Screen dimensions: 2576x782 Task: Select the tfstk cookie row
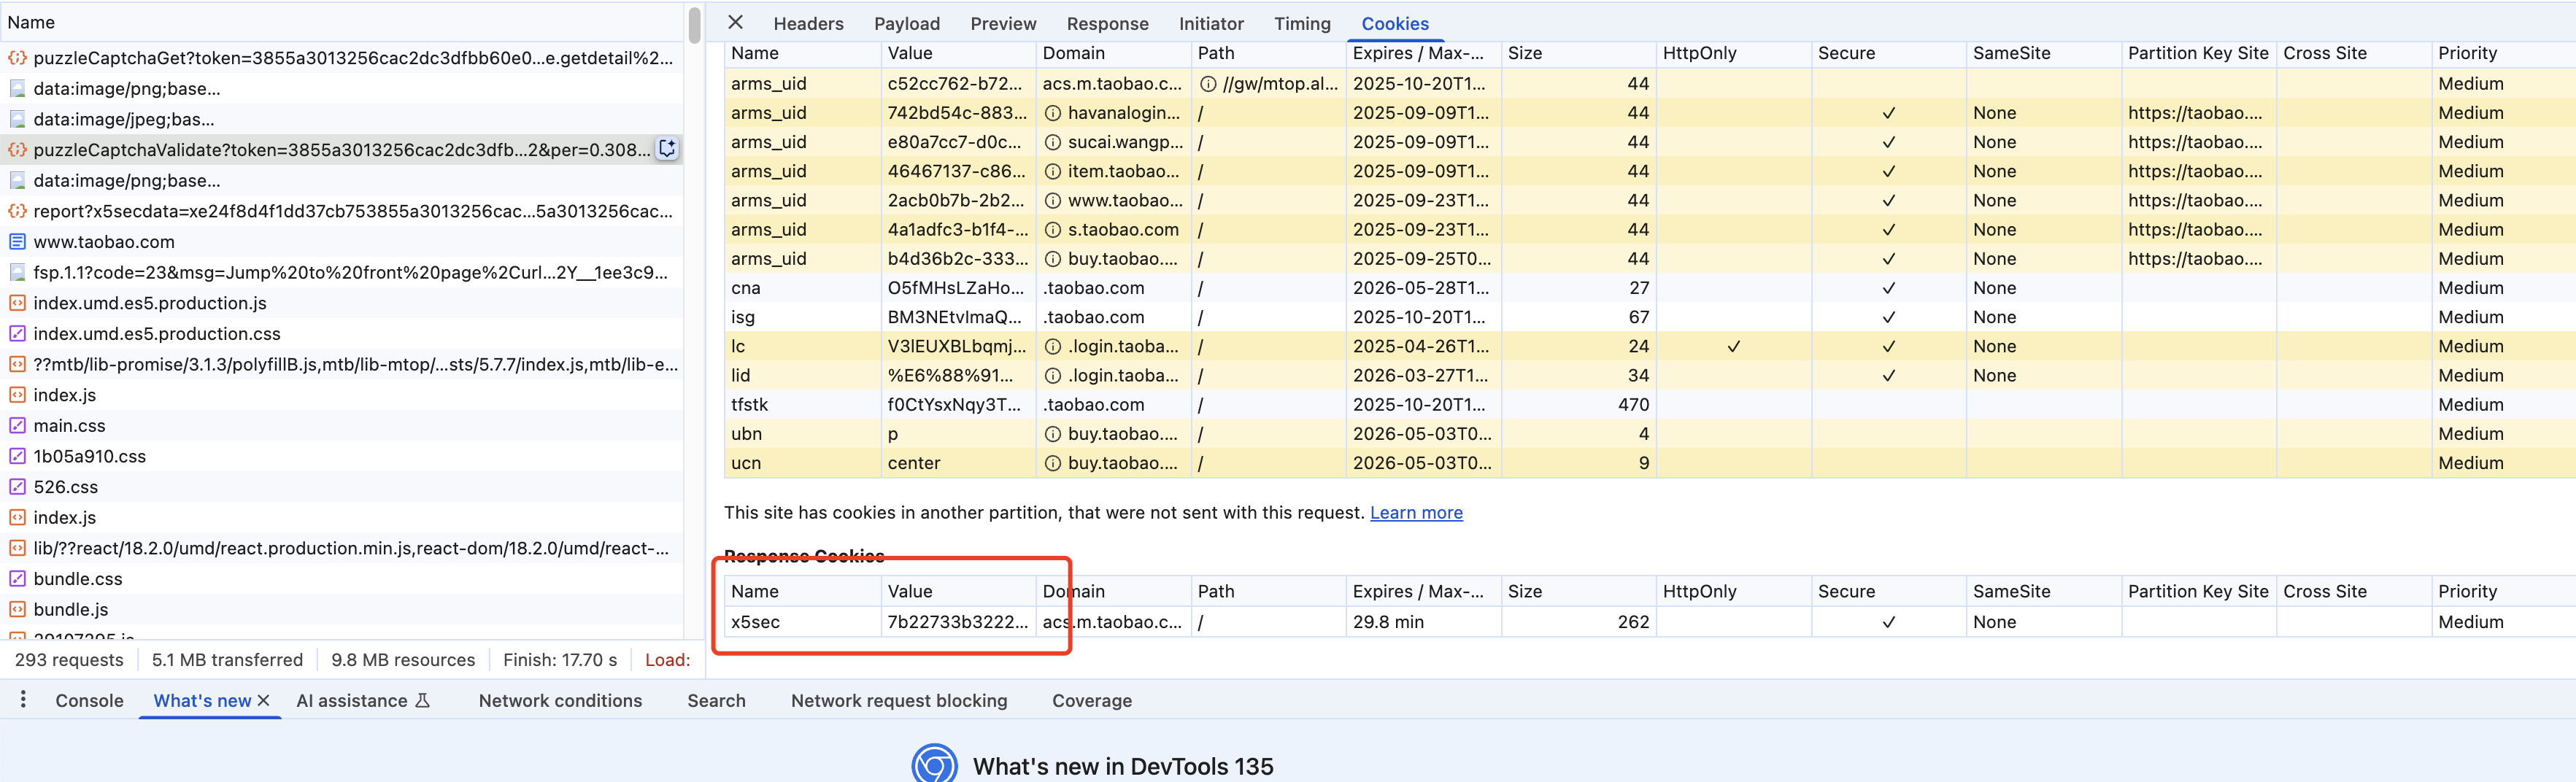pyautogui.click(x=1650, y=404)
